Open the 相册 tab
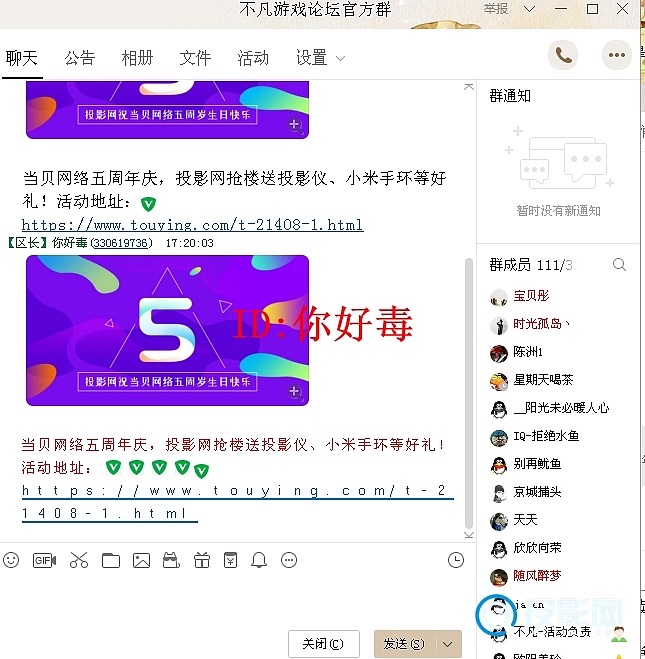This screenshot has height=659, width=645. (x=137, y=58)
